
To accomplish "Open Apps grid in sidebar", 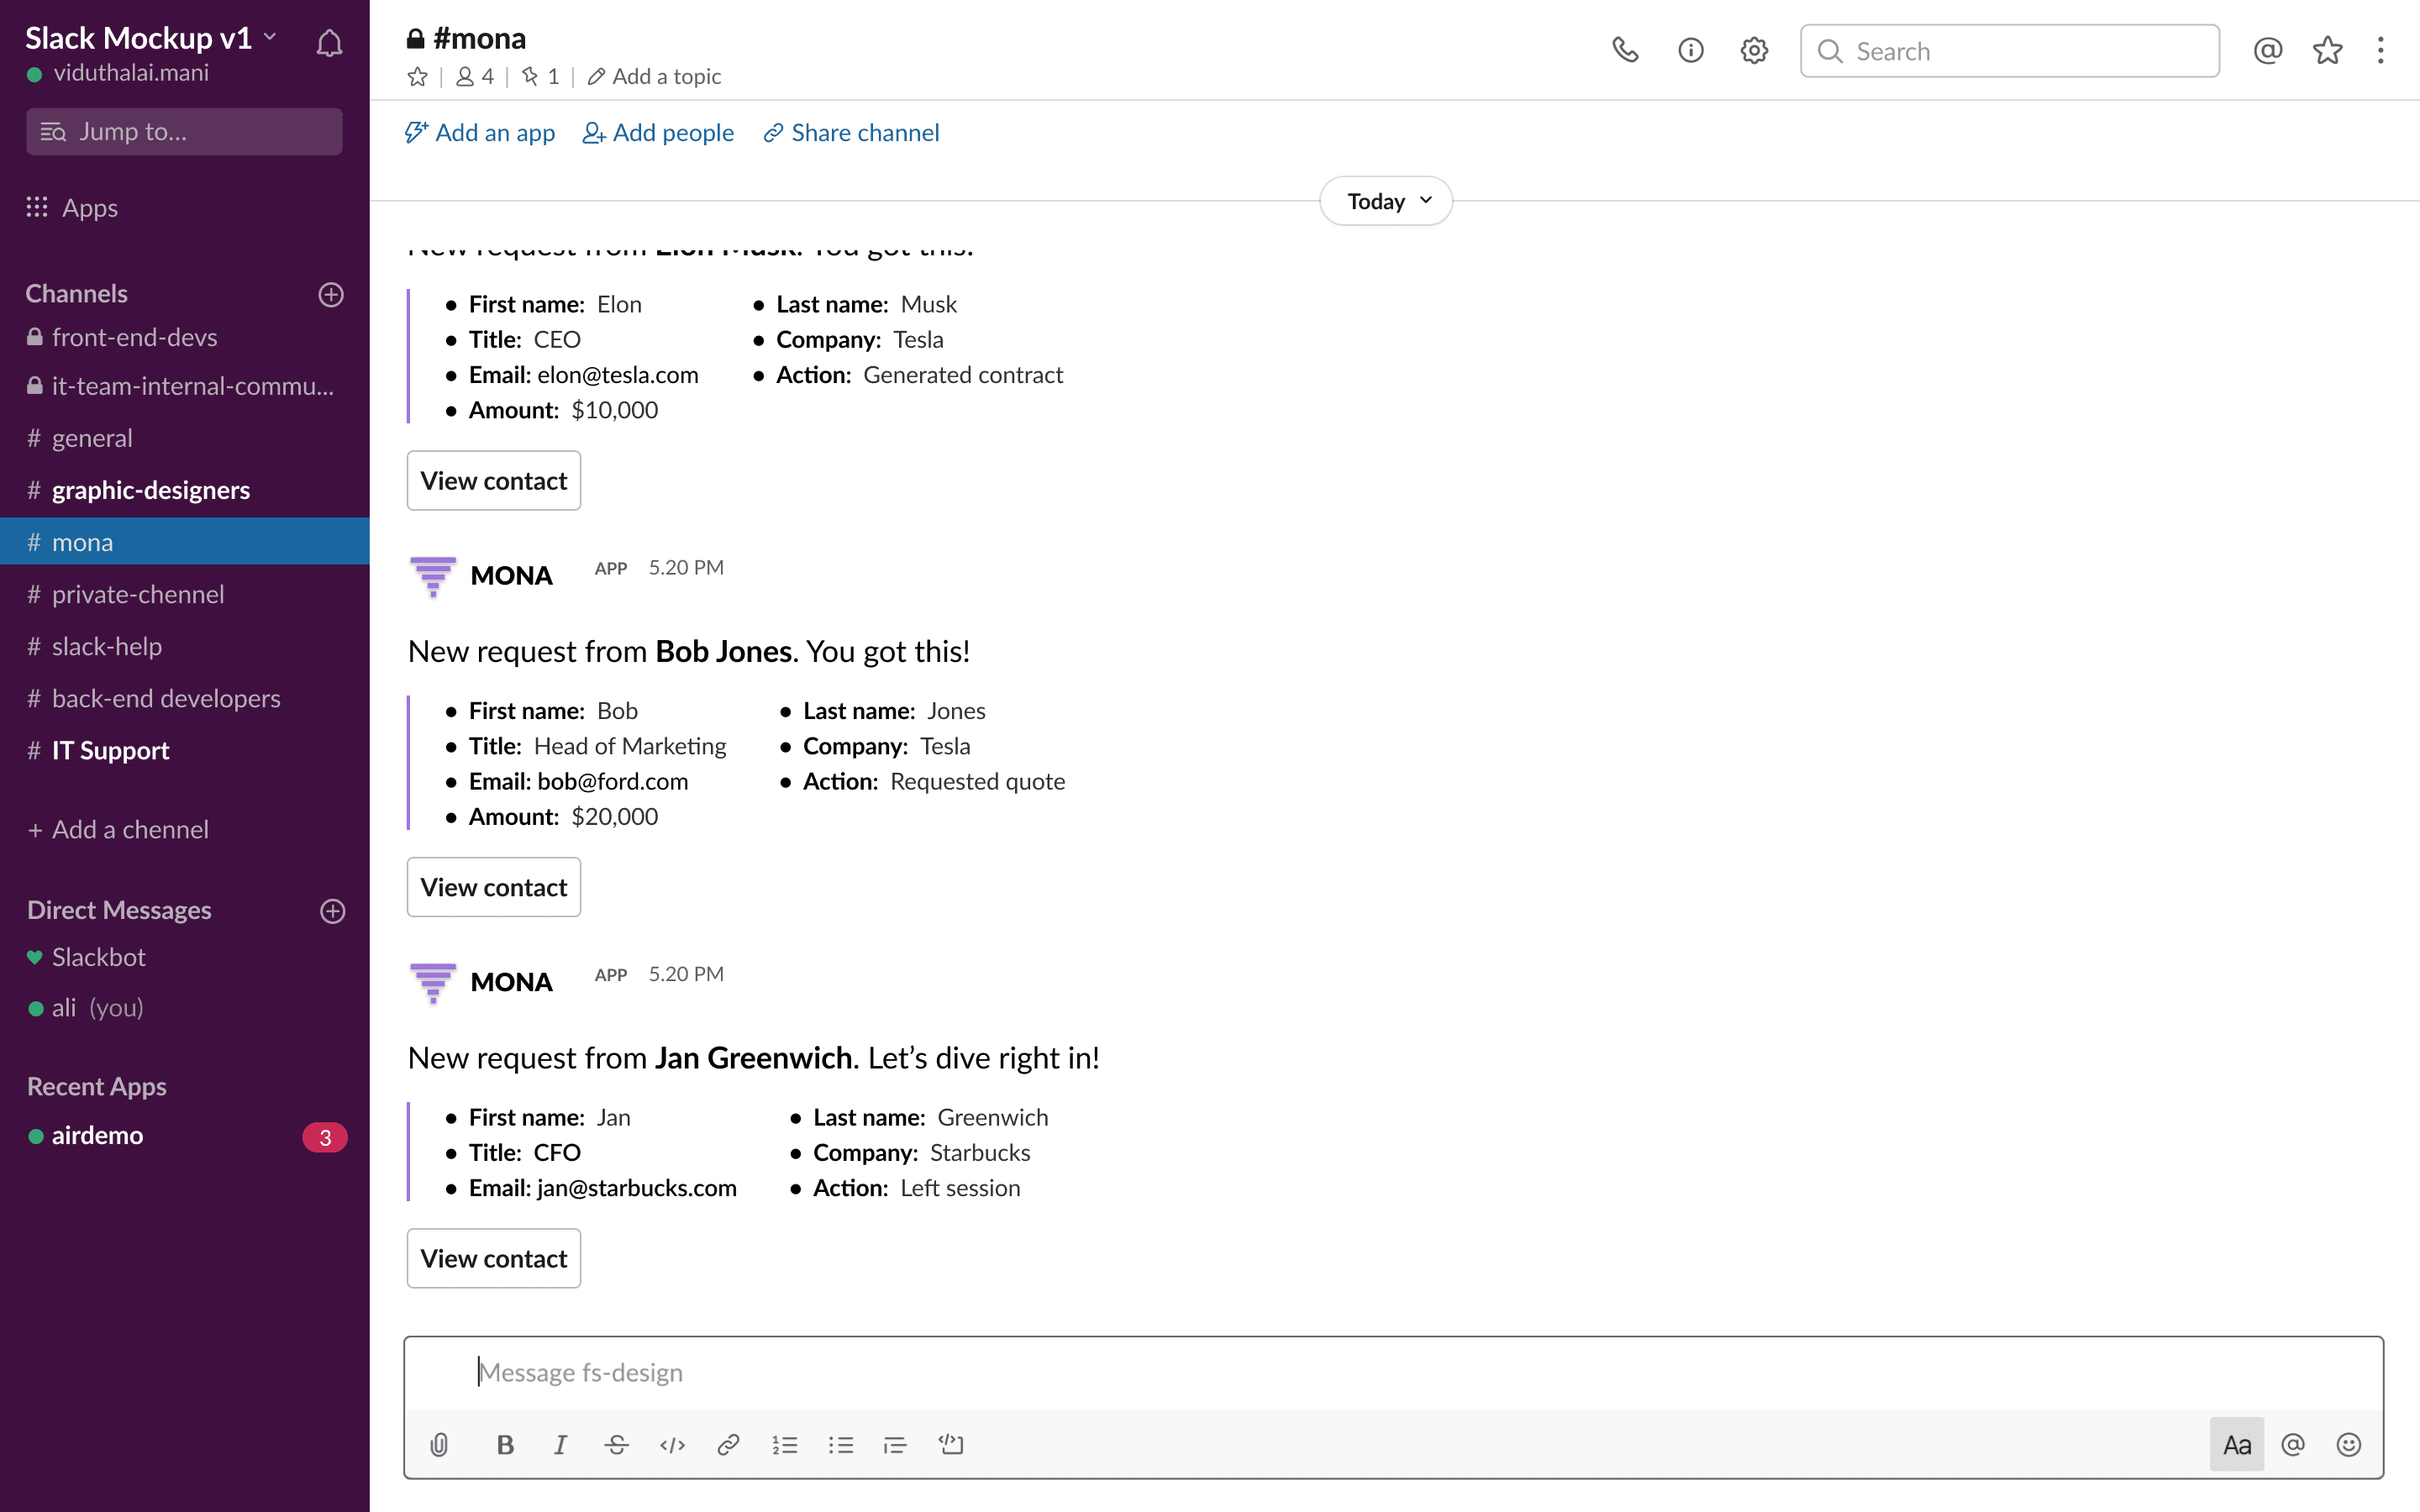I will pos(72,207).
